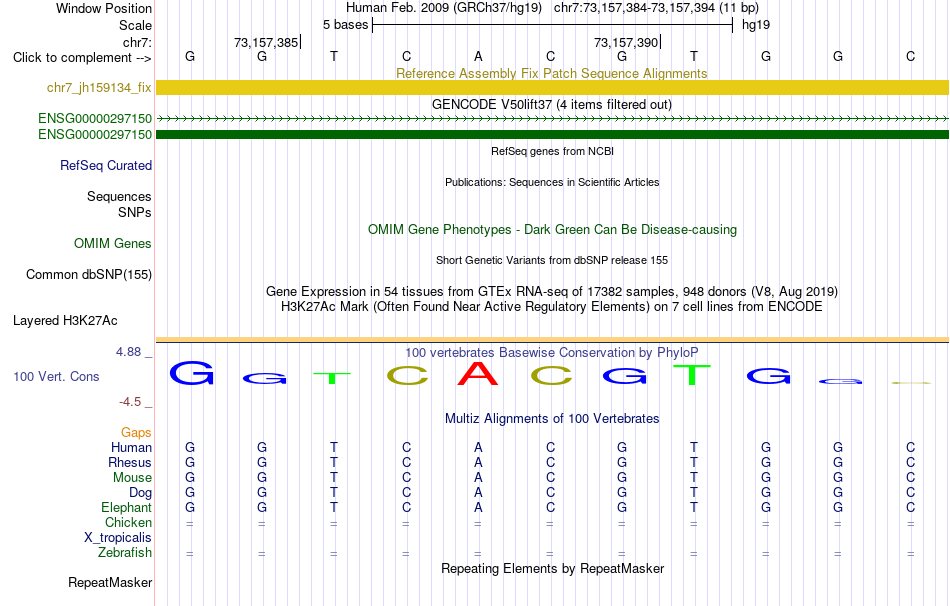This screenshot has width=950, height=606.
Task: Click the yellow fix patch alignment bar
Action: (552, 87)
